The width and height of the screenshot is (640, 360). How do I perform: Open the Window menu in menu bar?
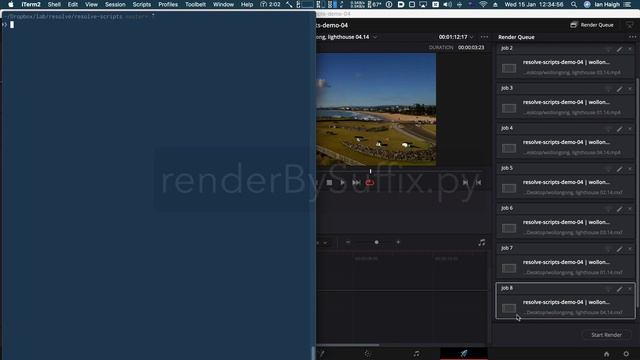click(x=223, y=4)
